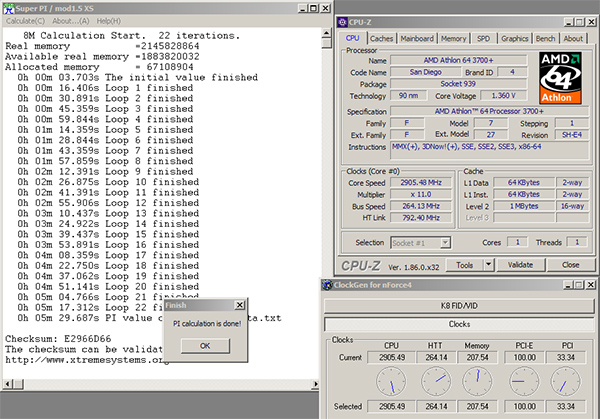The width and height of the screenshot is (600, 419).
Task: Click the Checksum: E2966D66 line
Action: point(58,339)
